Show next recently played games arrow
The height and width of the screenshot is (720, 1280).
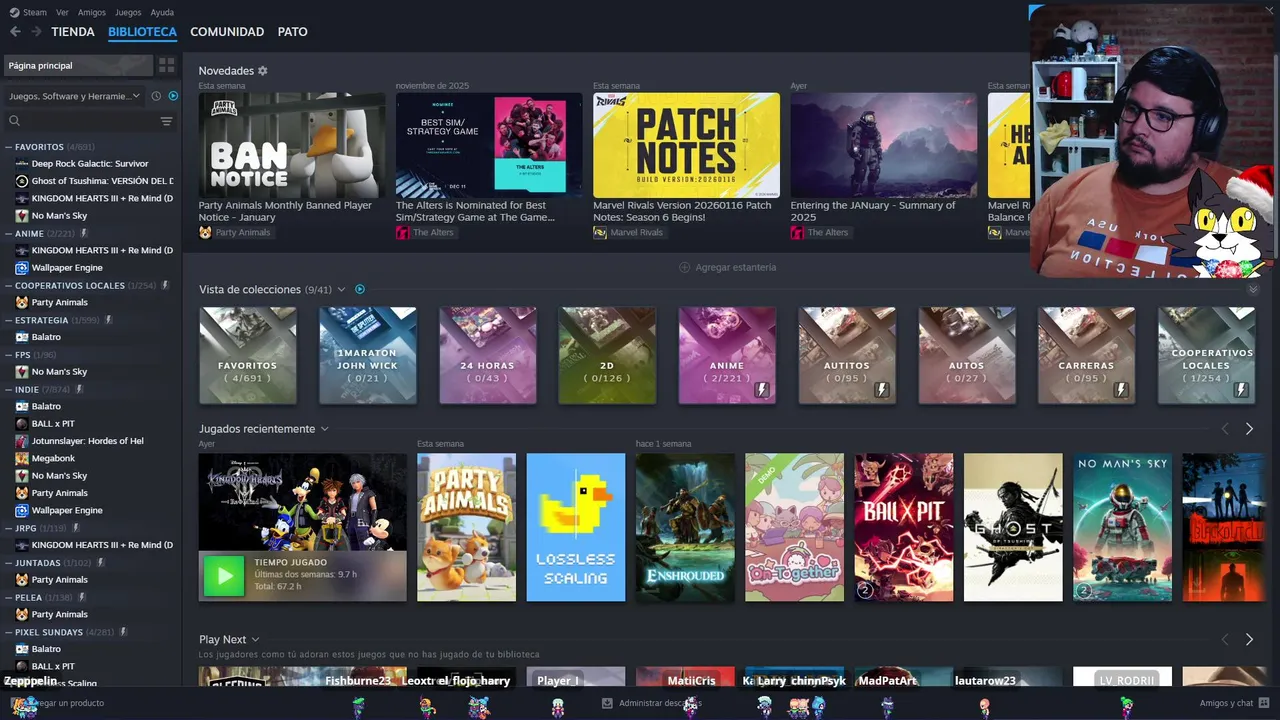[1249, 429]
